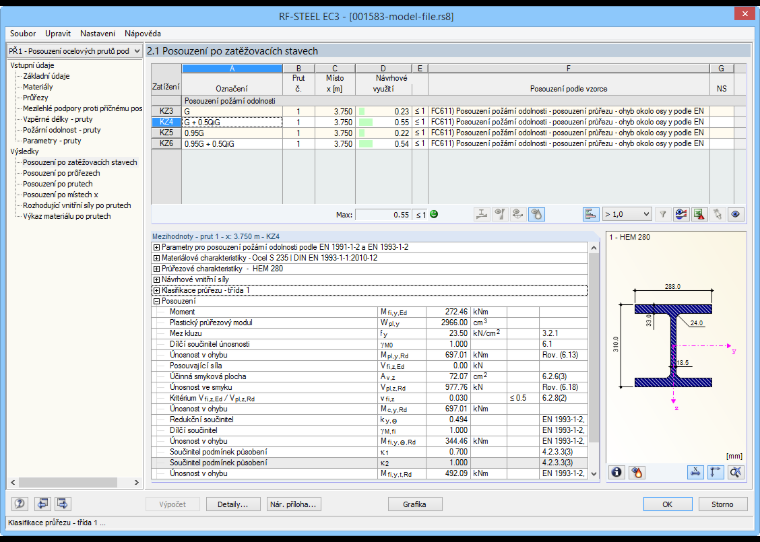Viewport: 760px width, 542px height.
Task: Select 'Výkaz materiálu po prutech'
Action: (67, 216)
